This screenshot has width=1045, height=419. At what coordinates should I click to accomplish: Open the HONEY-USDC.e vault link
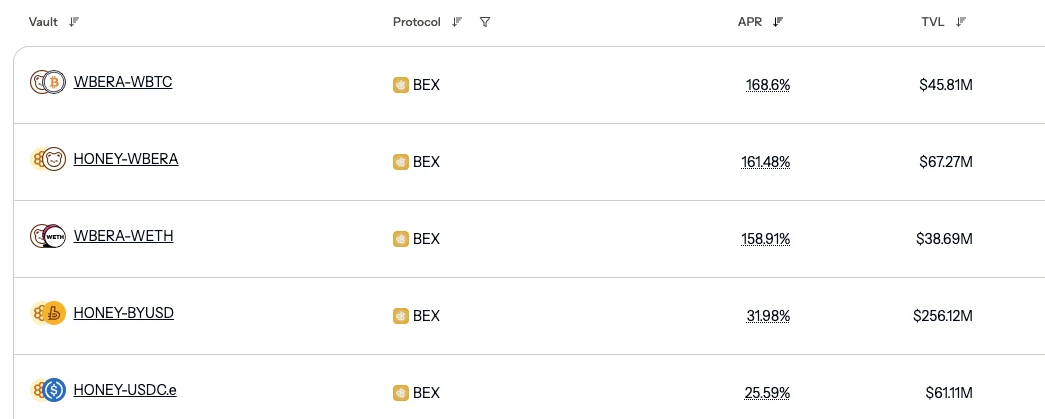pos(125,390)
